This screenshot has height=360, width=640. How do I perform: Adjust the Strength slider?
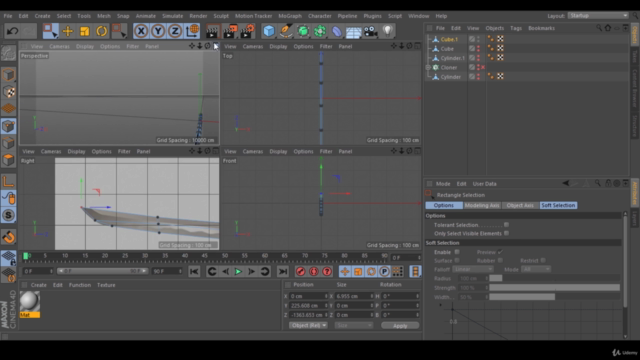pos(554,288)
